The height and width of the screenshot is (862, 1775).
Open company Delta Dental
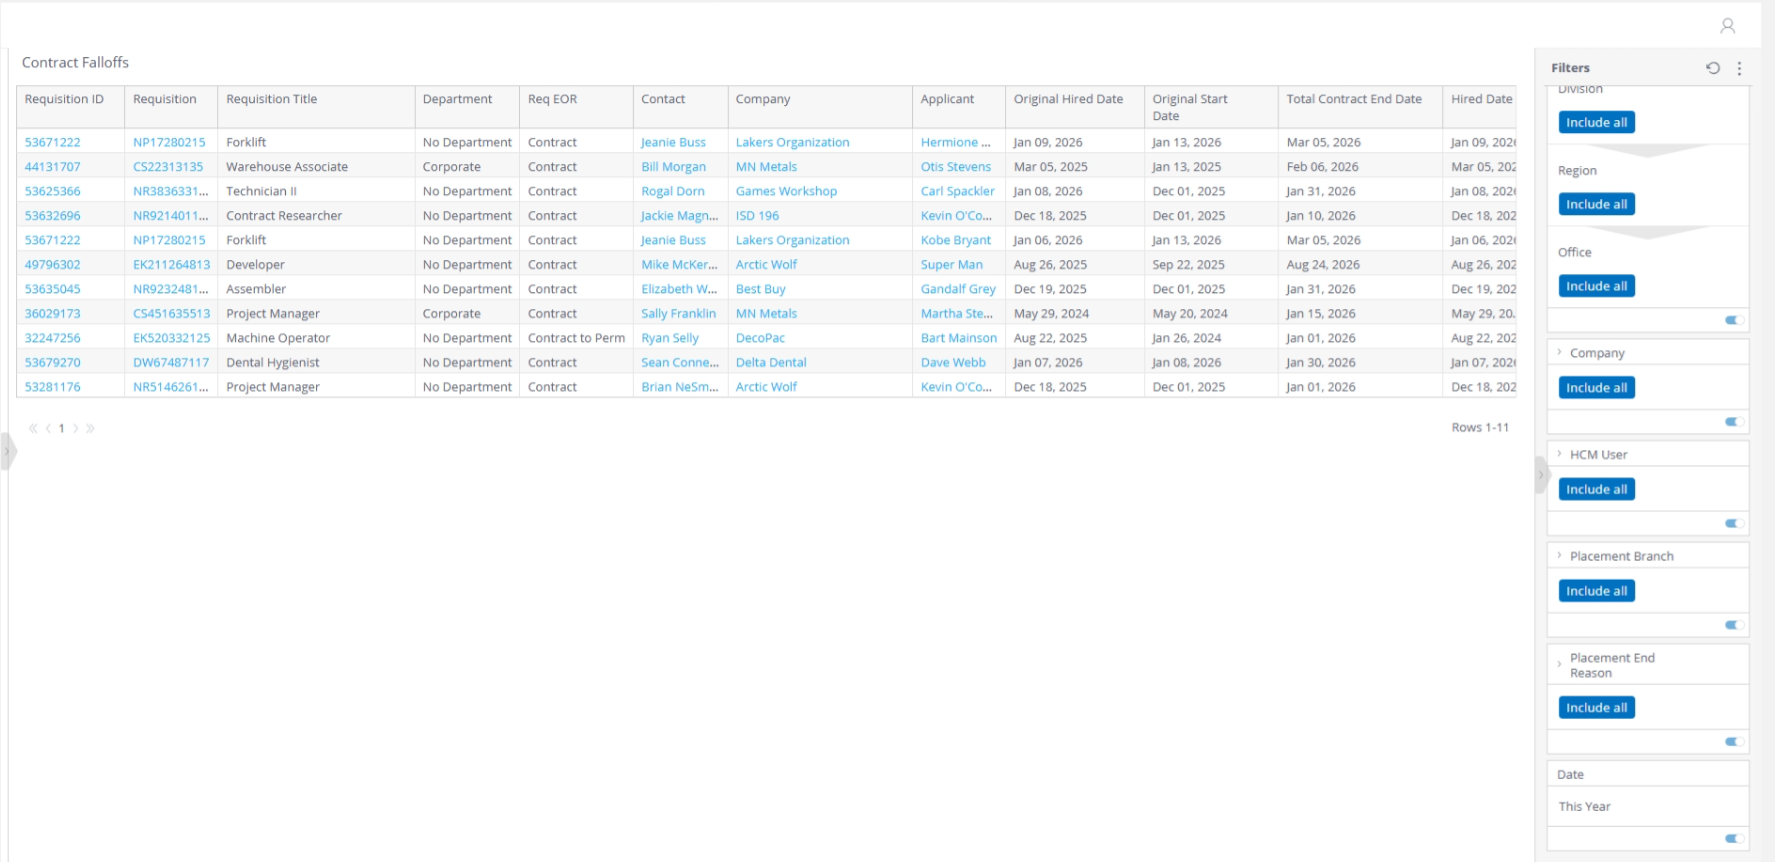tap(770, 362)
